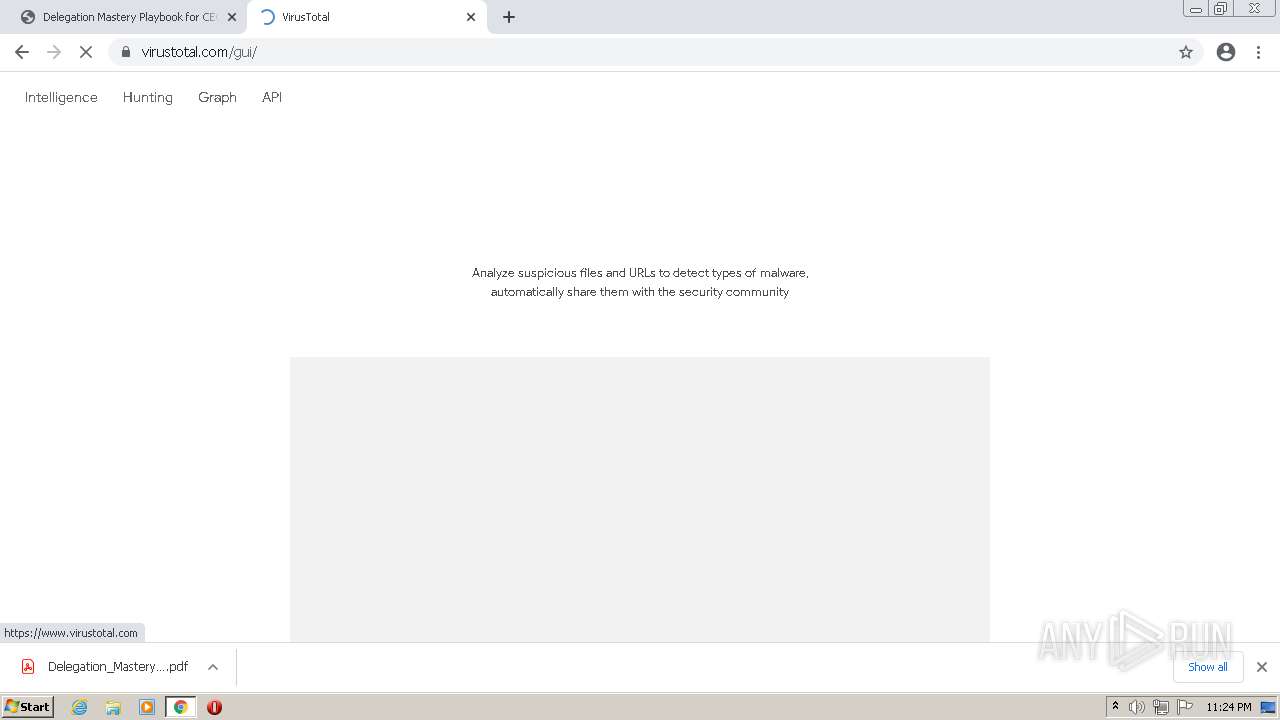Viewport: 1280px width, 720px height.
Task: Open Chrome's three-dot options menu
Action: click(x=1258, y=52)
